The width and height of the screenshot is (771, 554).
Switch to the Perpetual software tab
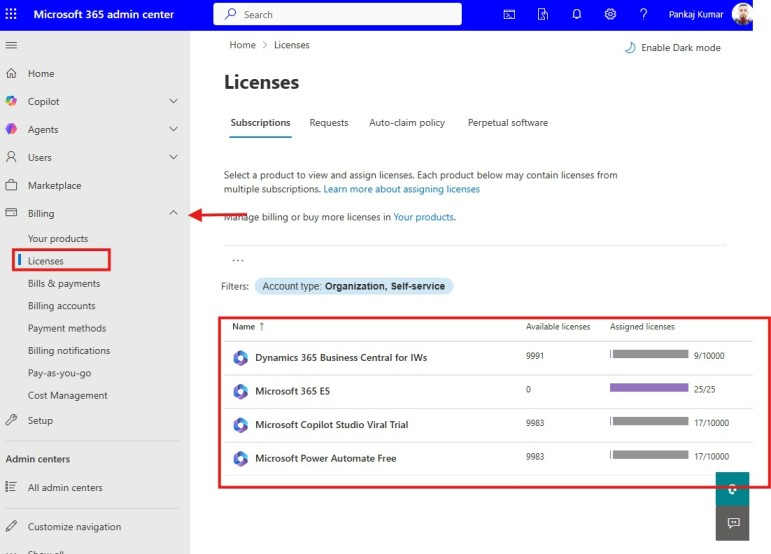[x=508, y=122]
